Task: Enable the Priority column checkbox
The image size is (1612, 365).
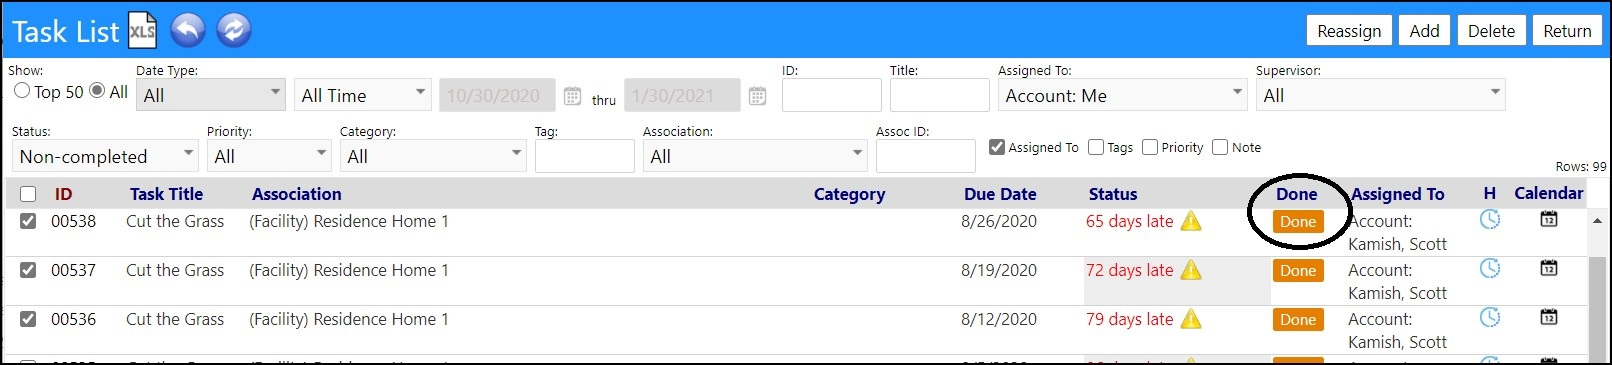Action: [x=1150, y=147]
